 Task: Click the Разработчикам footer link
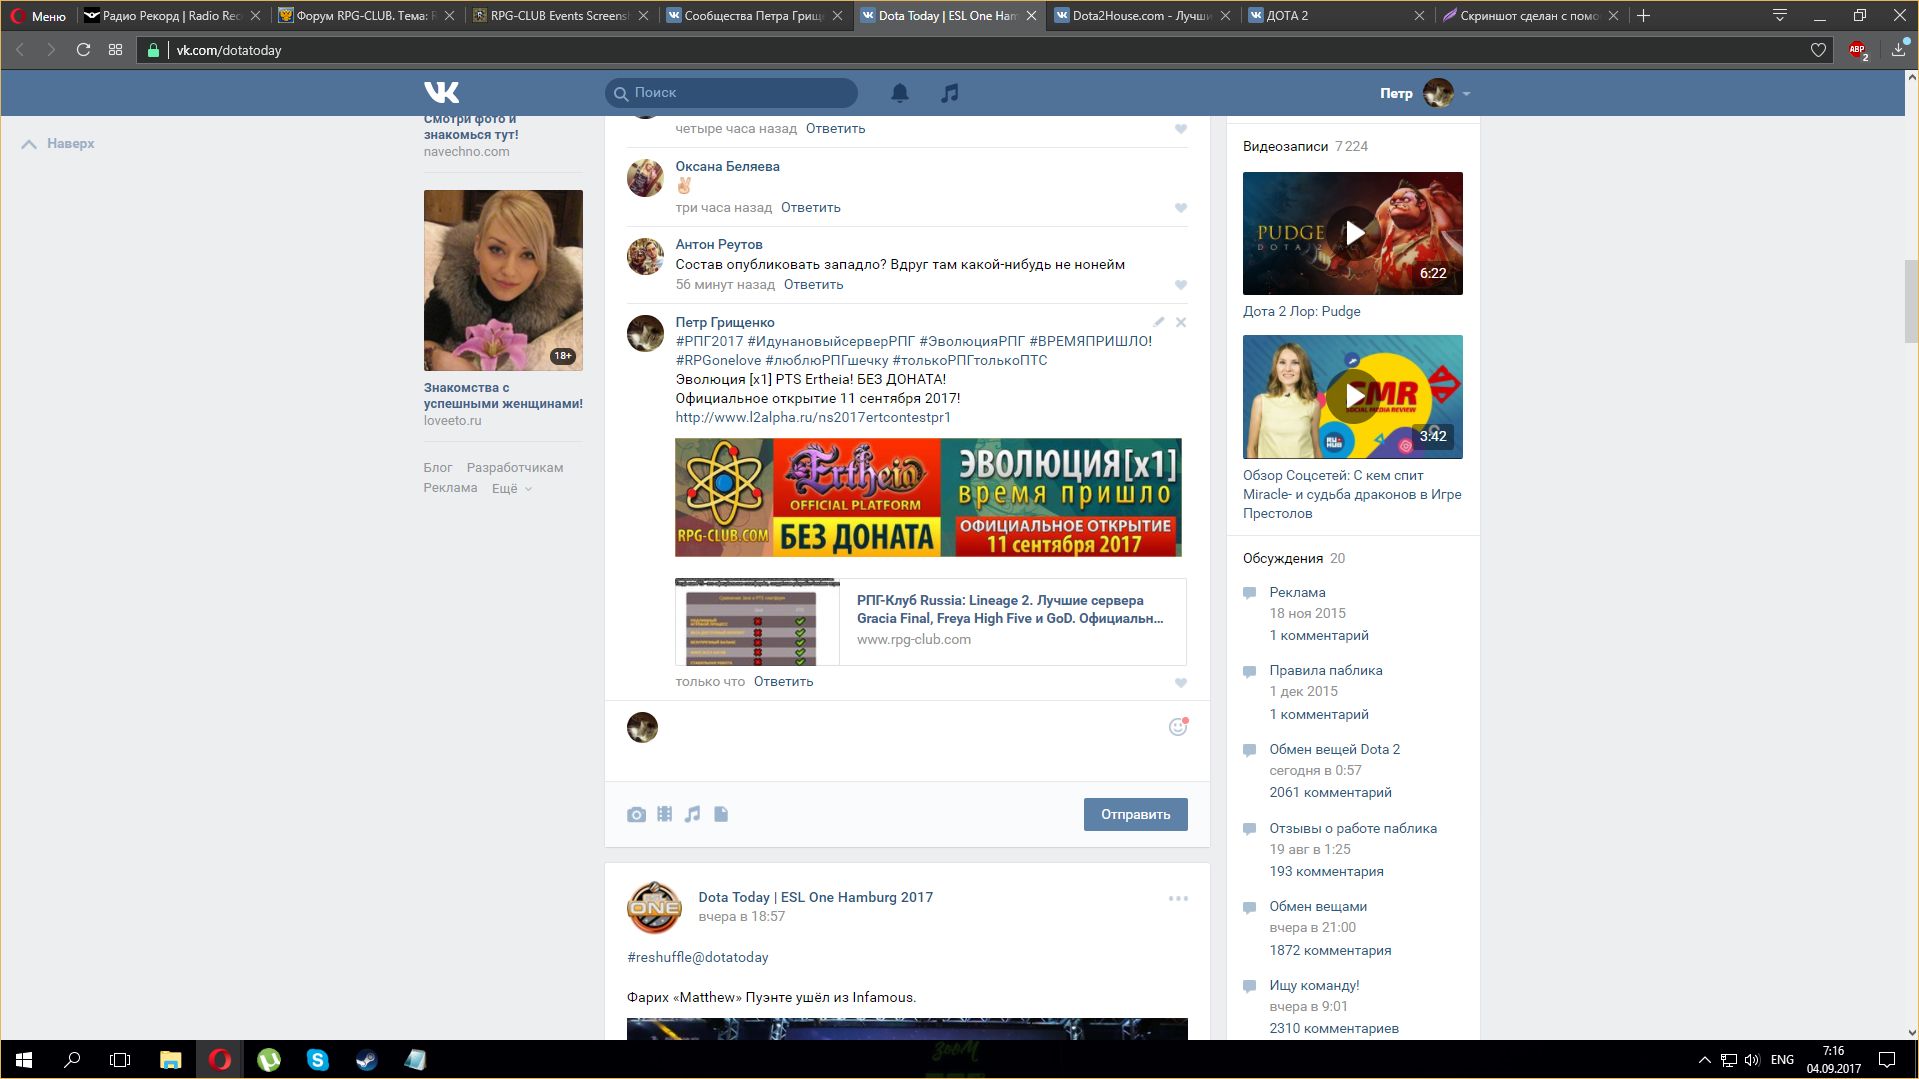(x=515, y=468)
